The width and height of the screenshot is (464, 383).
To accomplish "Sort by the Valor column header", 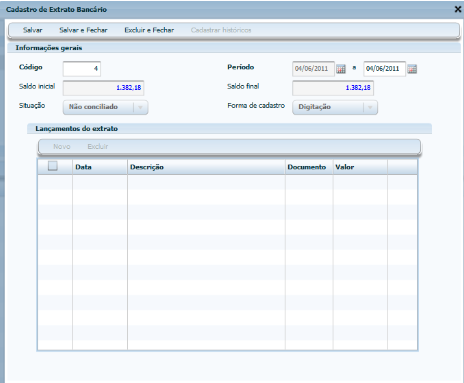I will click(x=360, y=167).
